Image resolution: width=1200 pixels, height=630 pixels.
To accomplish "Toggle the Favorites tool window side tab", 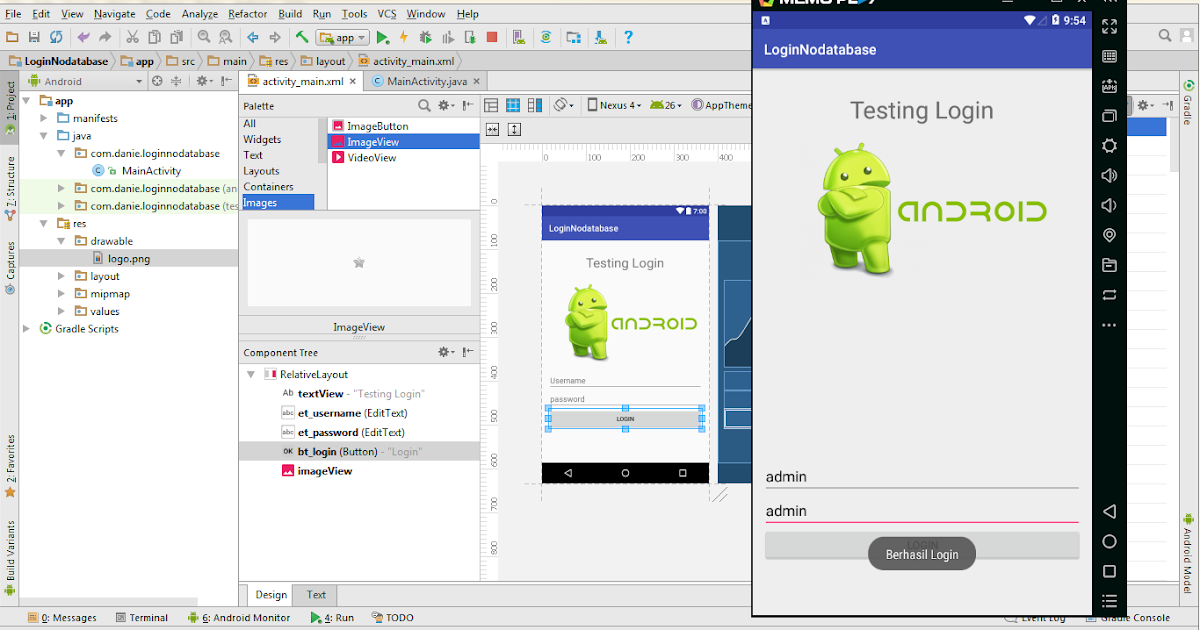I will tap(10, 465).
